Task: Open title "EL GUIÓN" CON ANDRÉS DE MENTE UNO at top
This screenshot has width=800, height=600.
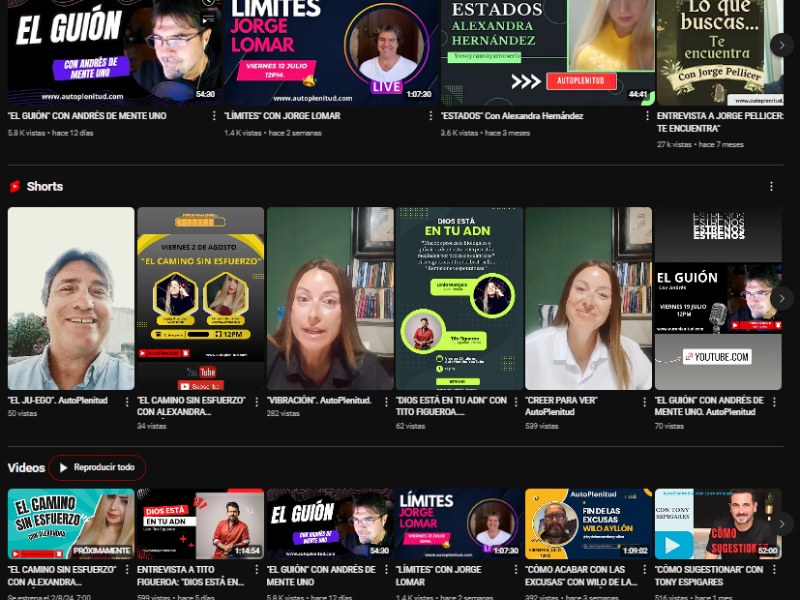Action: (87, 116)
